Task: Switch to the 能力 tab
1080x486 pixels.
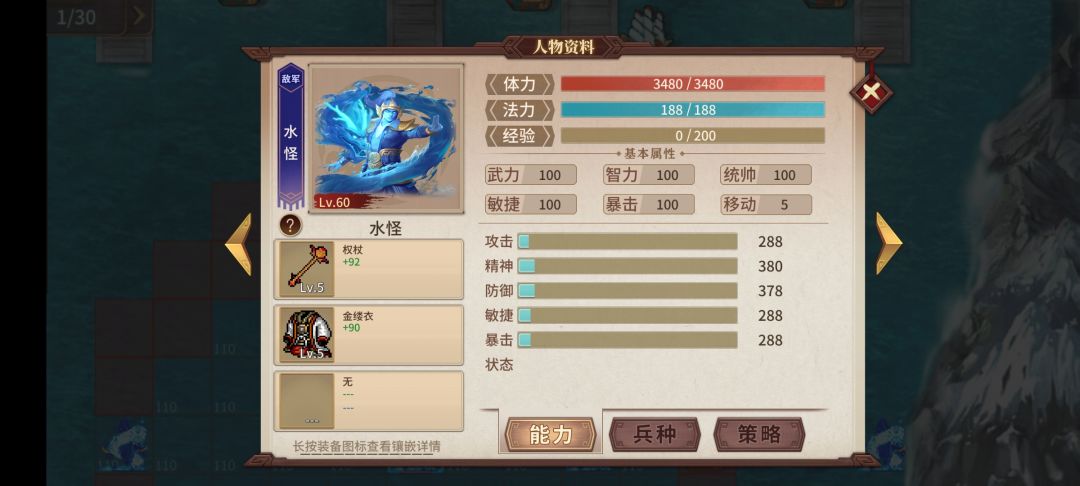Action: coord(550,434)
